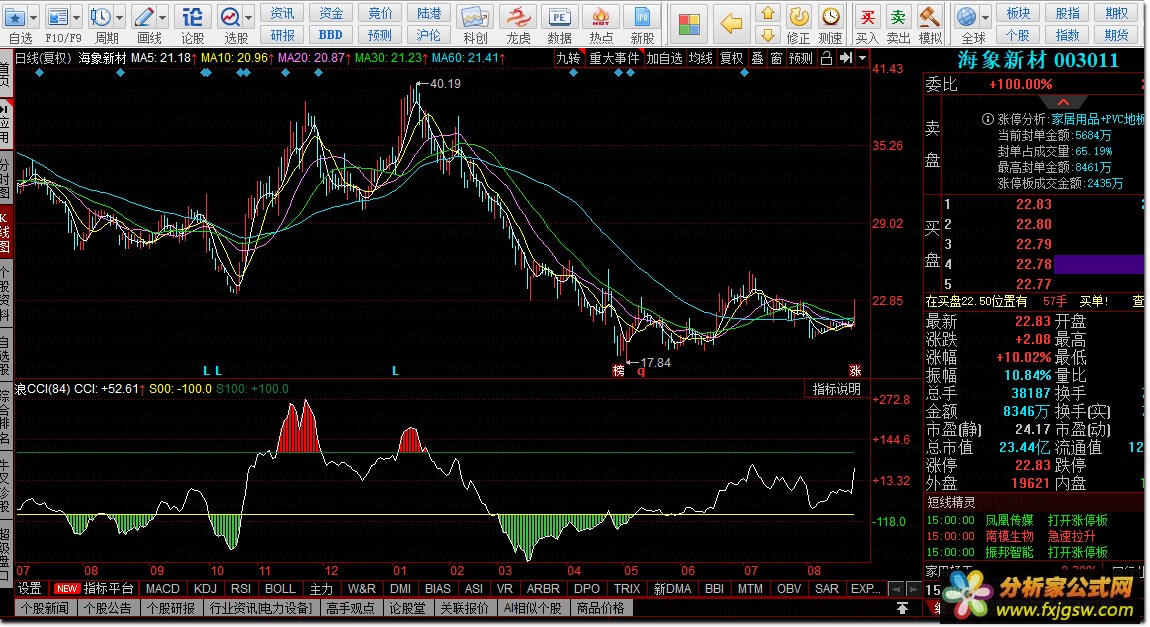
Task: Click the 修正 correction icon
Action: (x=799, y=16)
